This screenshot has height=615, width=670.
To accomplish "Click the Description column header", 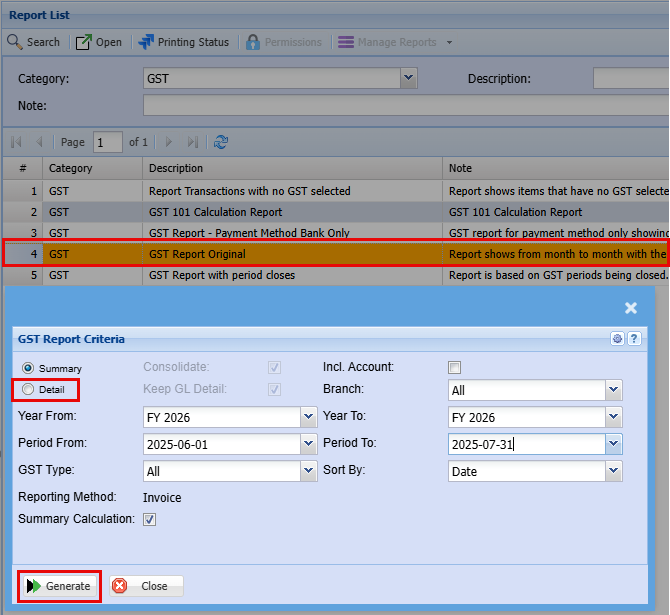I will [x=176, y=168].
